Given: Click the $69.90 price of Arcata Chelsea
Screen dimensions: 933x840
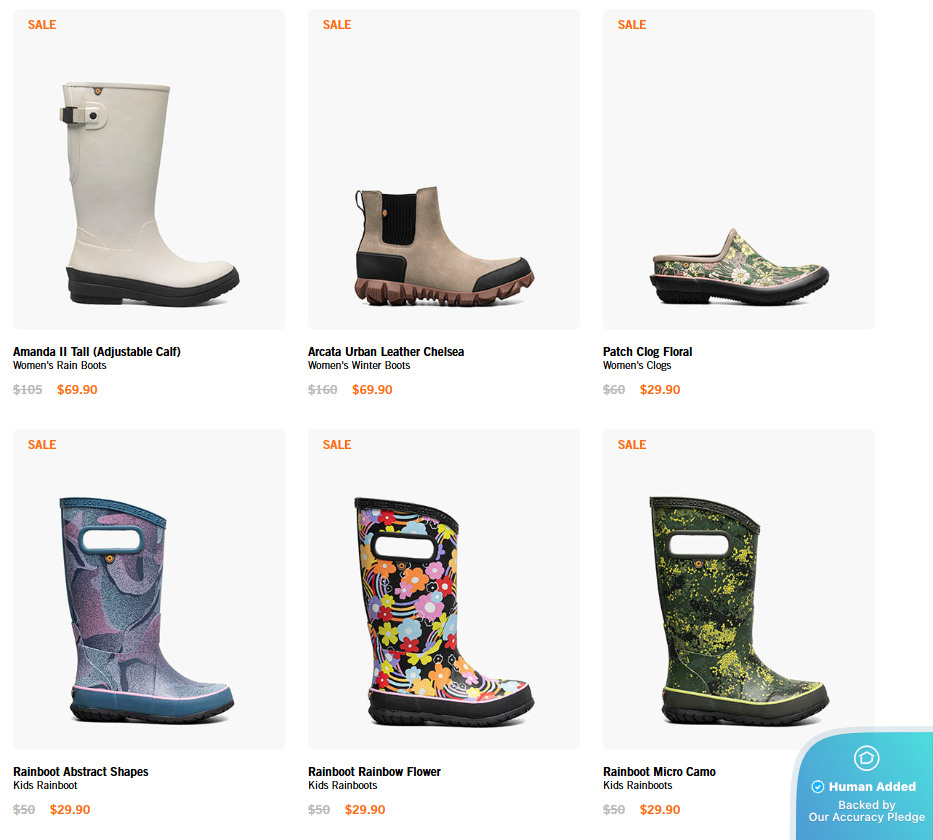Looking at the screenshot, I should (372, 390).
